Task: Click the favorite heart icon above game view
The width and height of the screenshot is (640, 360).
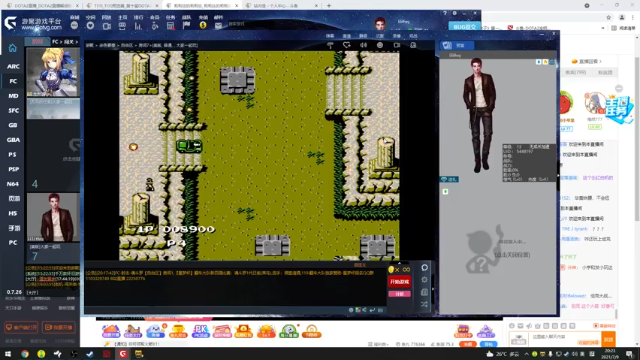Action: [x=347, y=45]
